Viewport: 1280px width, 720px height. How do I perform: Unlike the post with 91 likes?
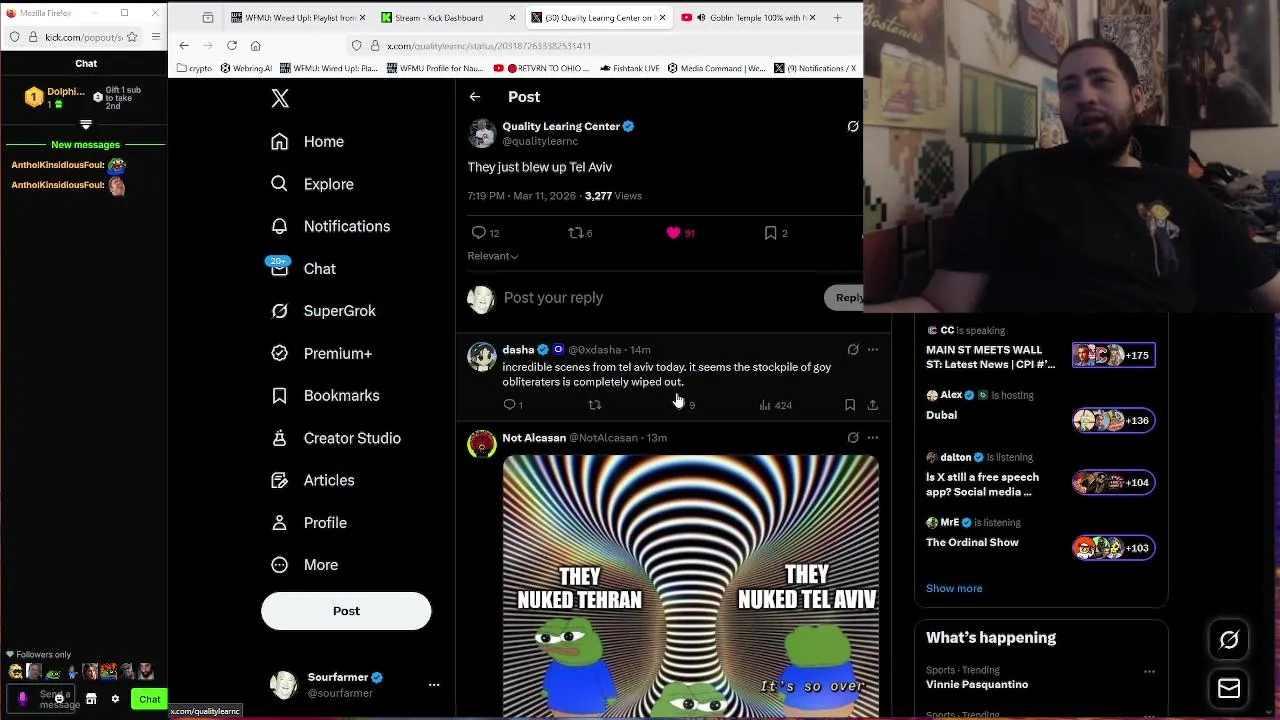680,233
